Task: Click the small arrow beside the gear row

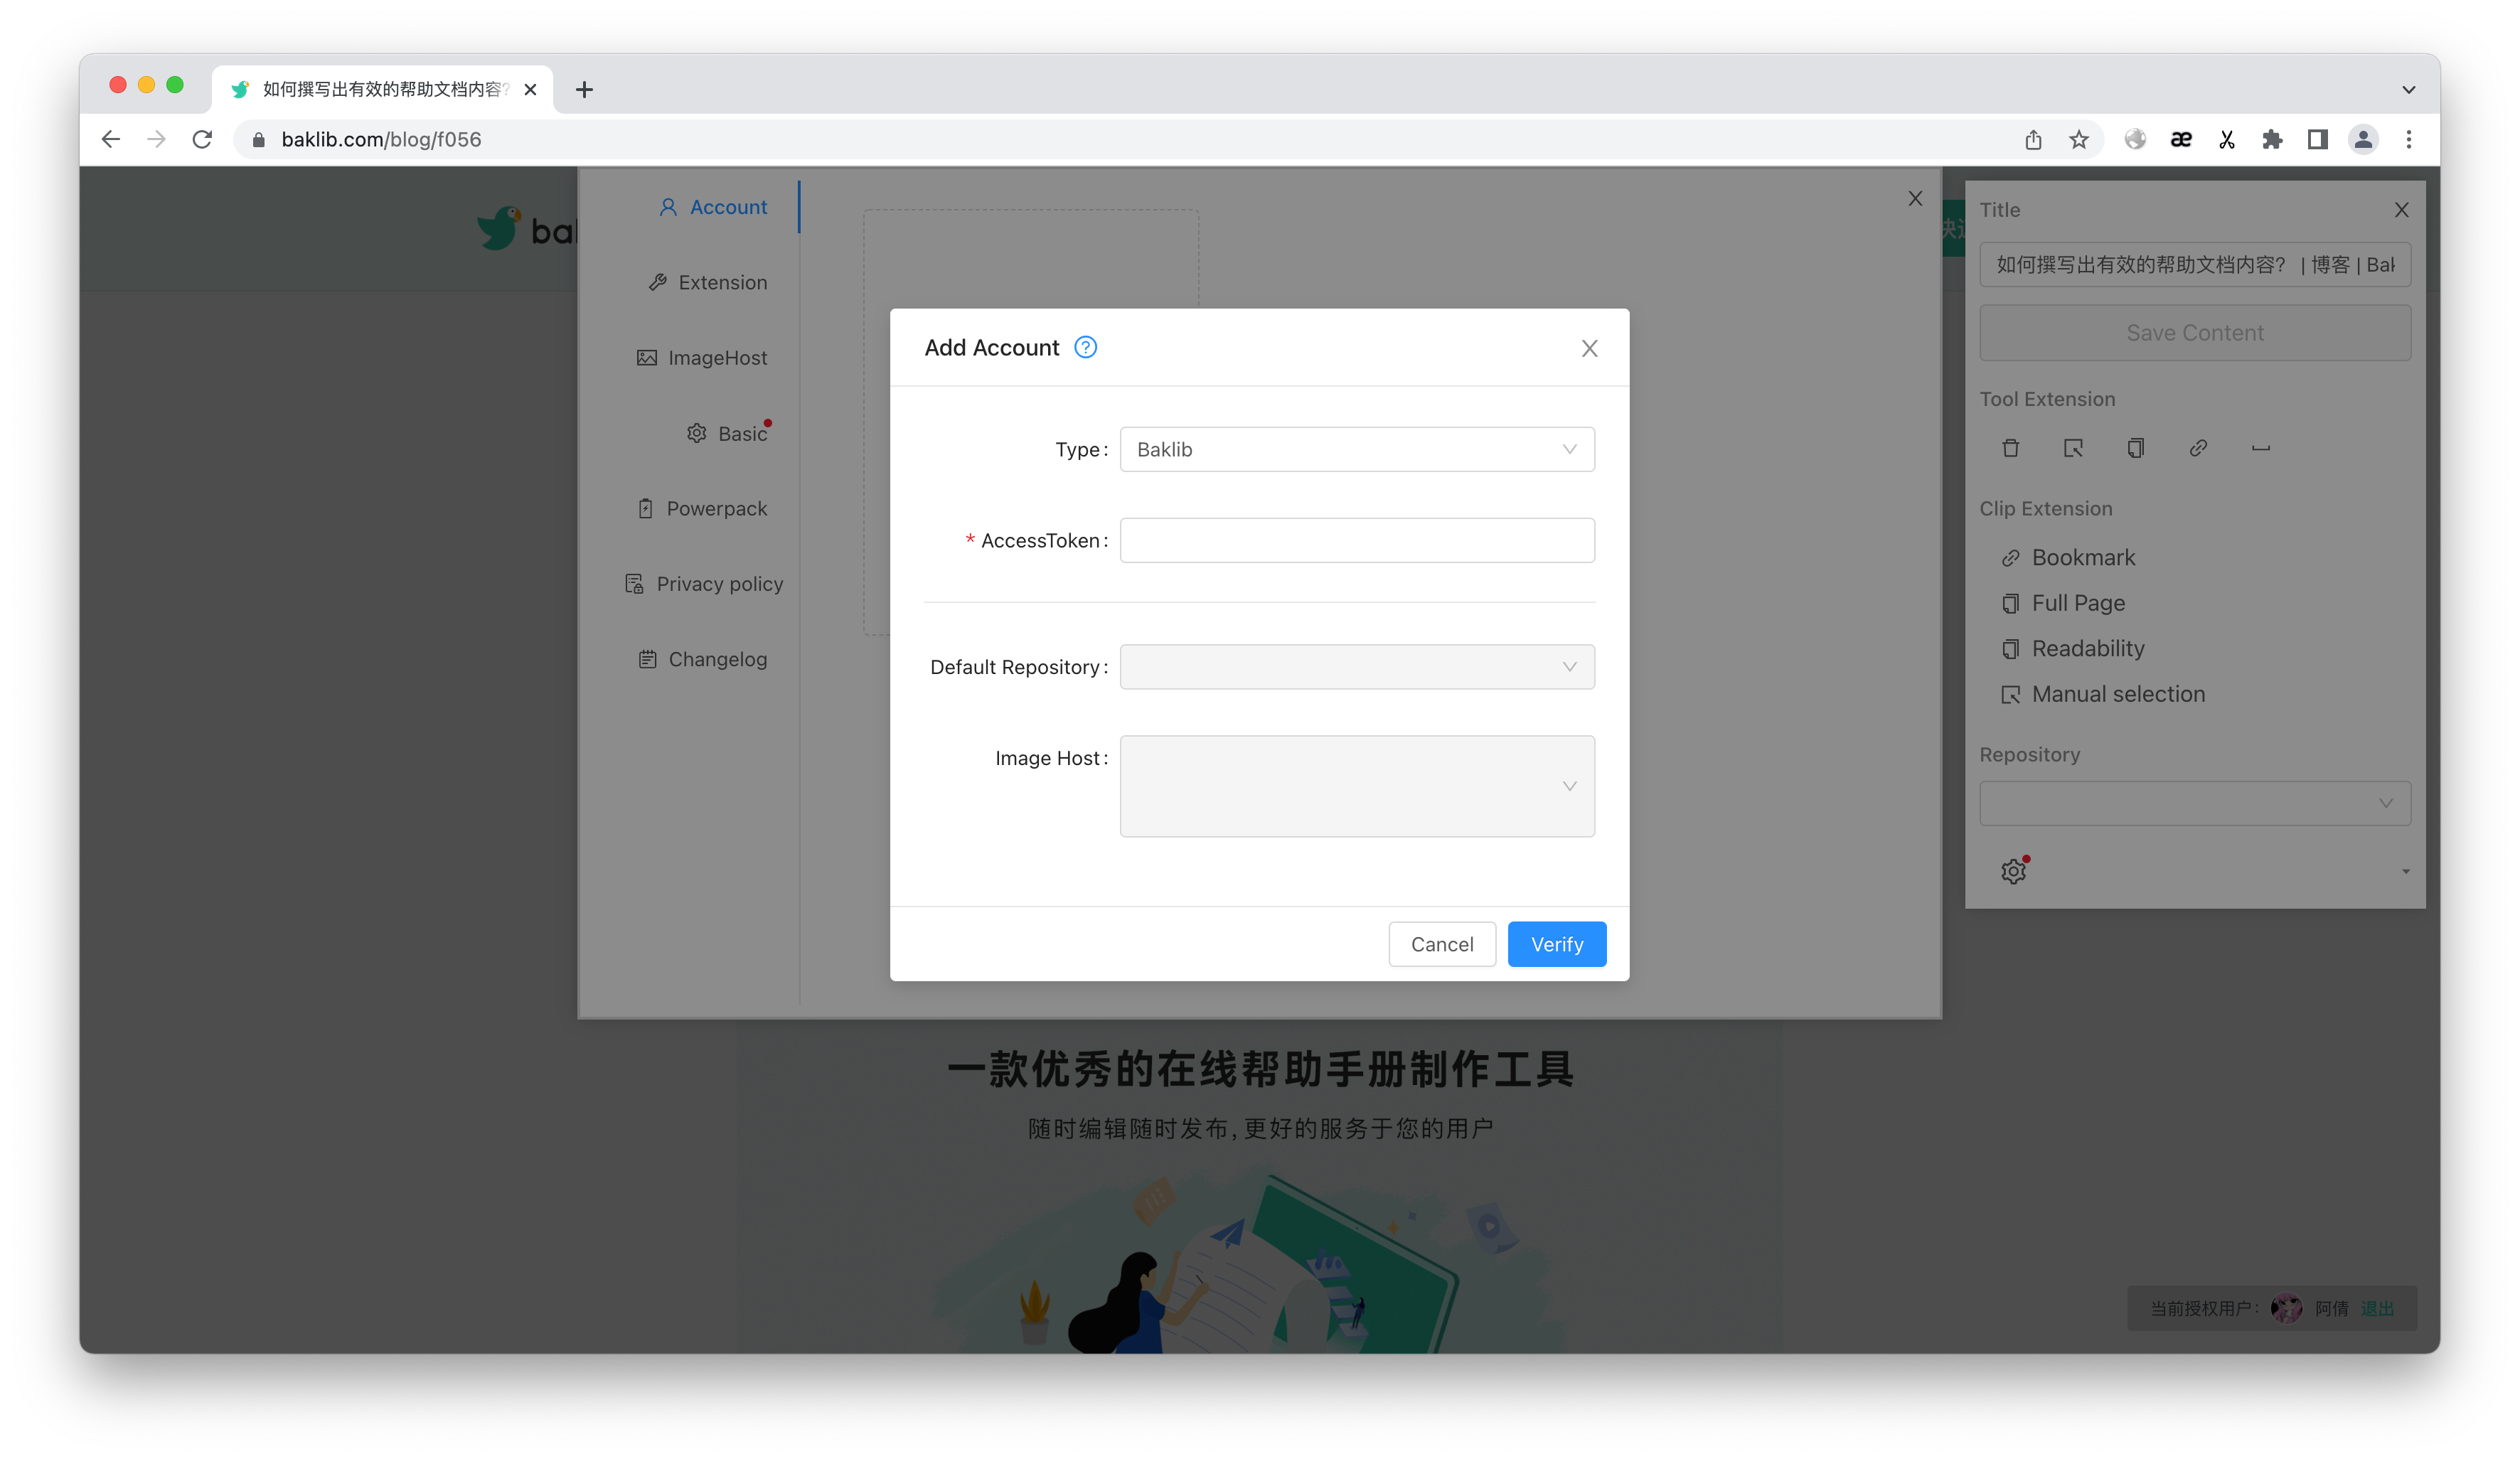Action: point(2405,872)
